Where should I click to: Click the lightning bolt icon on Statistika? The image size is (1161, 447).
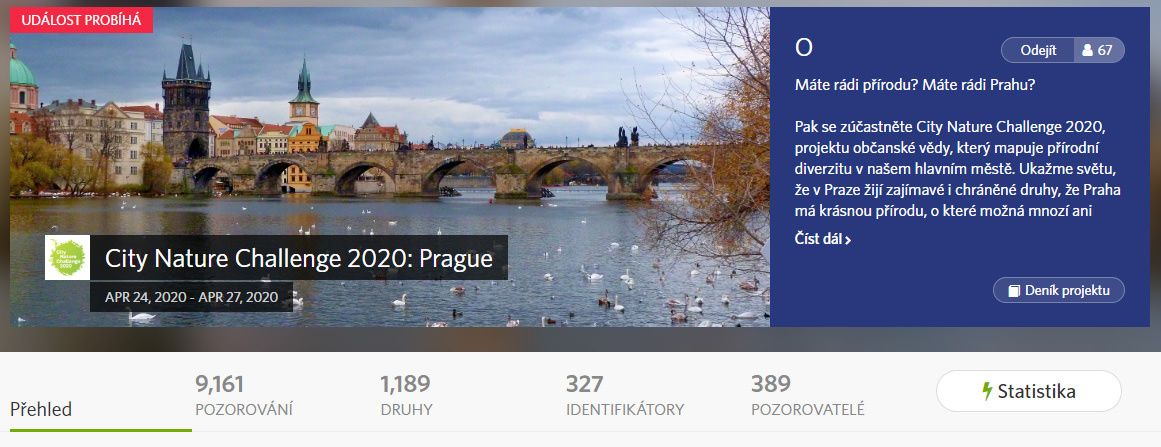click(x=986, y=391)
